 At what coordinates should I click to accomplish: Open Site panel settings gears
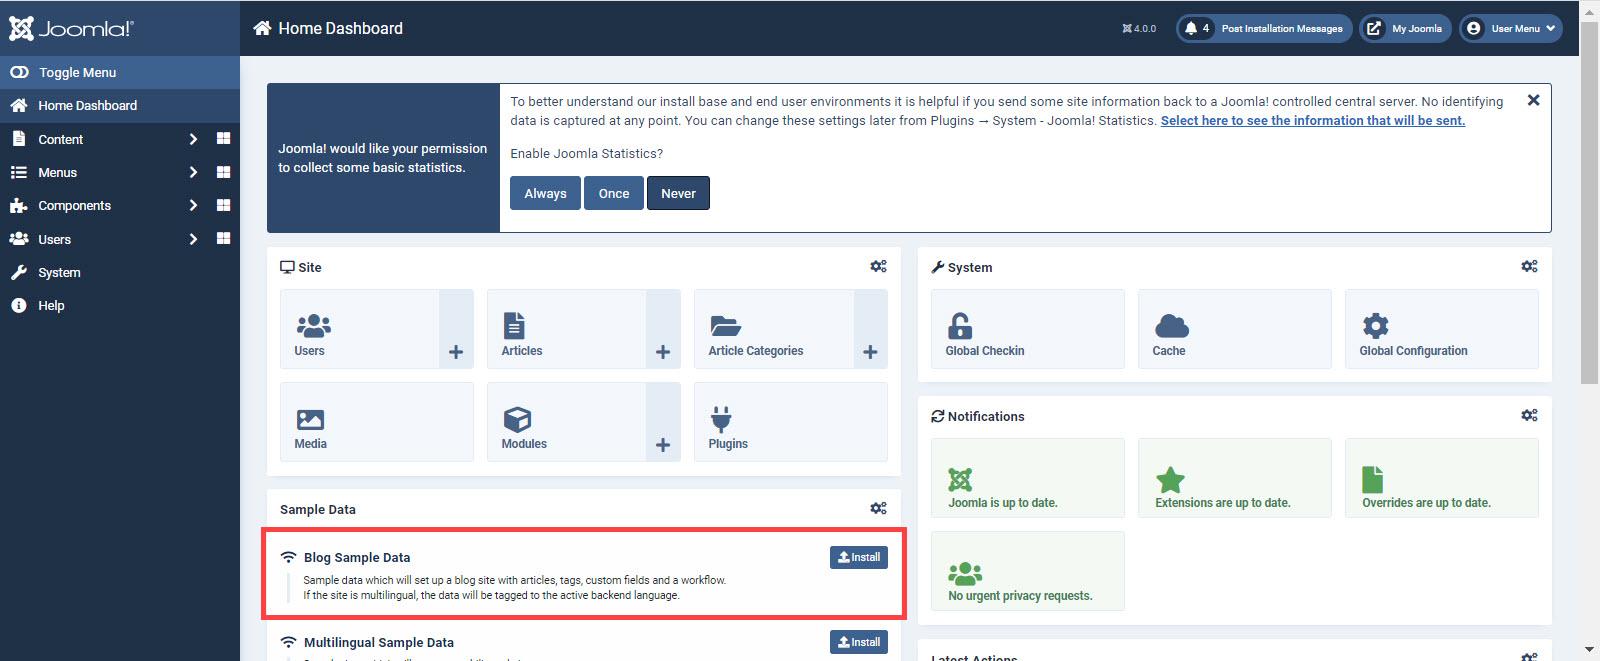click(x=878, y=266)
